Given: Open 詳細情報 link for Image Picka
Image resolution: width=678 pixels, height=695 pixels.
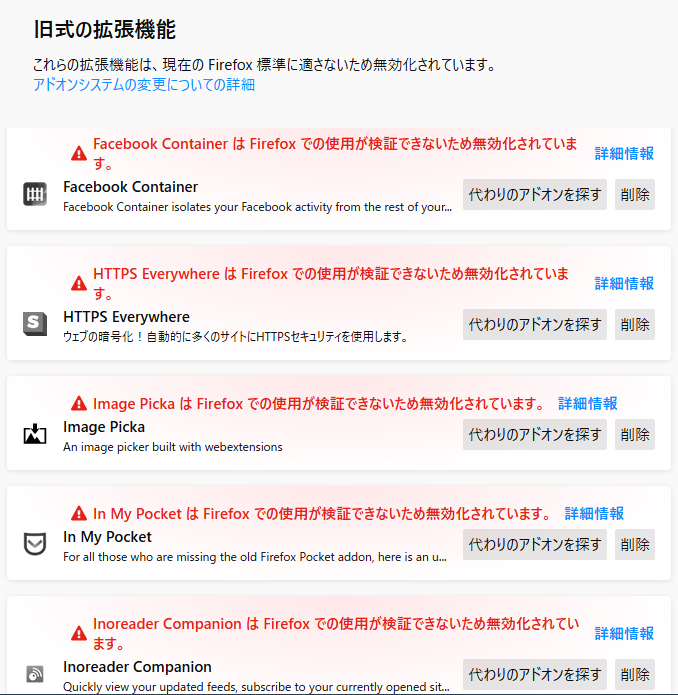Looking at the screenshot, I should coord(588,404).
